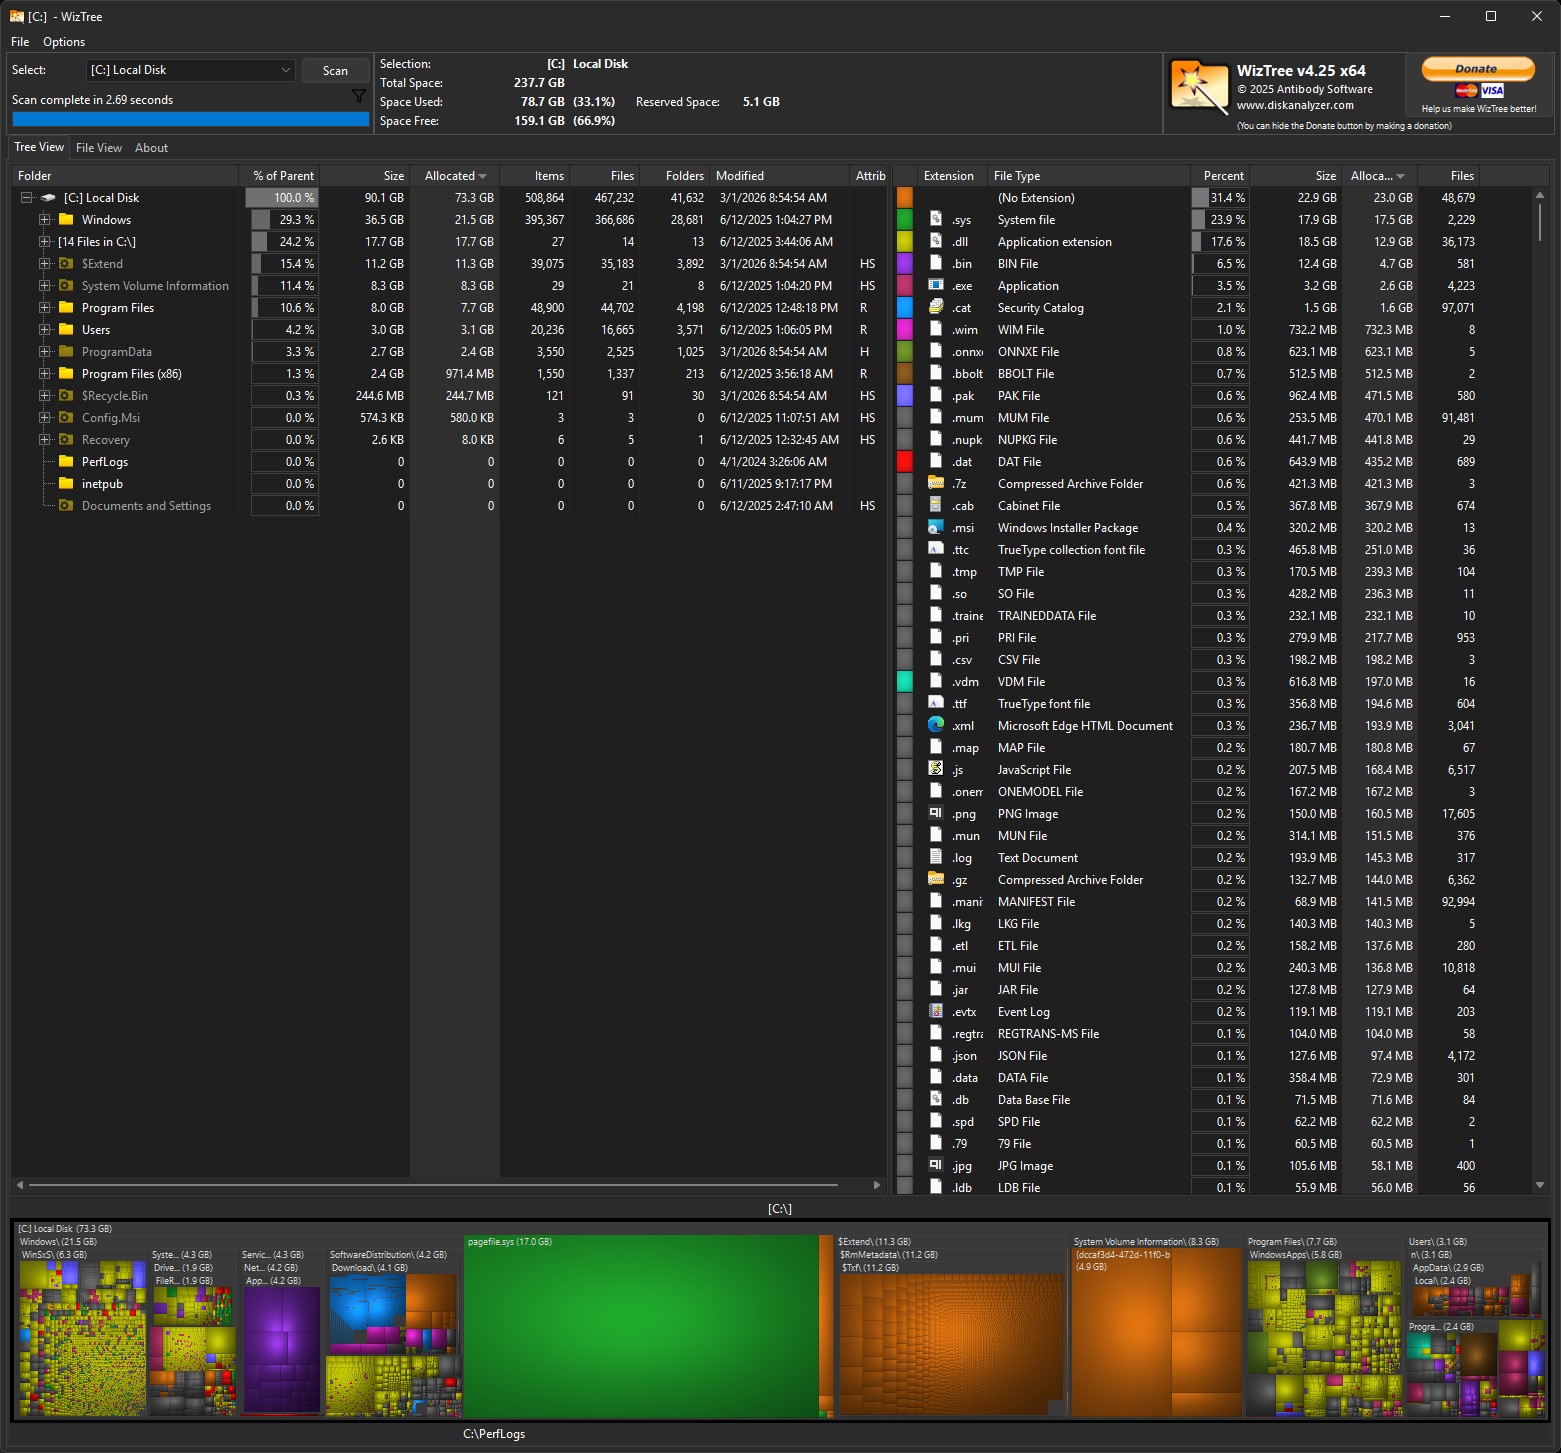Expand the Windows folder node

coord(44,220)
